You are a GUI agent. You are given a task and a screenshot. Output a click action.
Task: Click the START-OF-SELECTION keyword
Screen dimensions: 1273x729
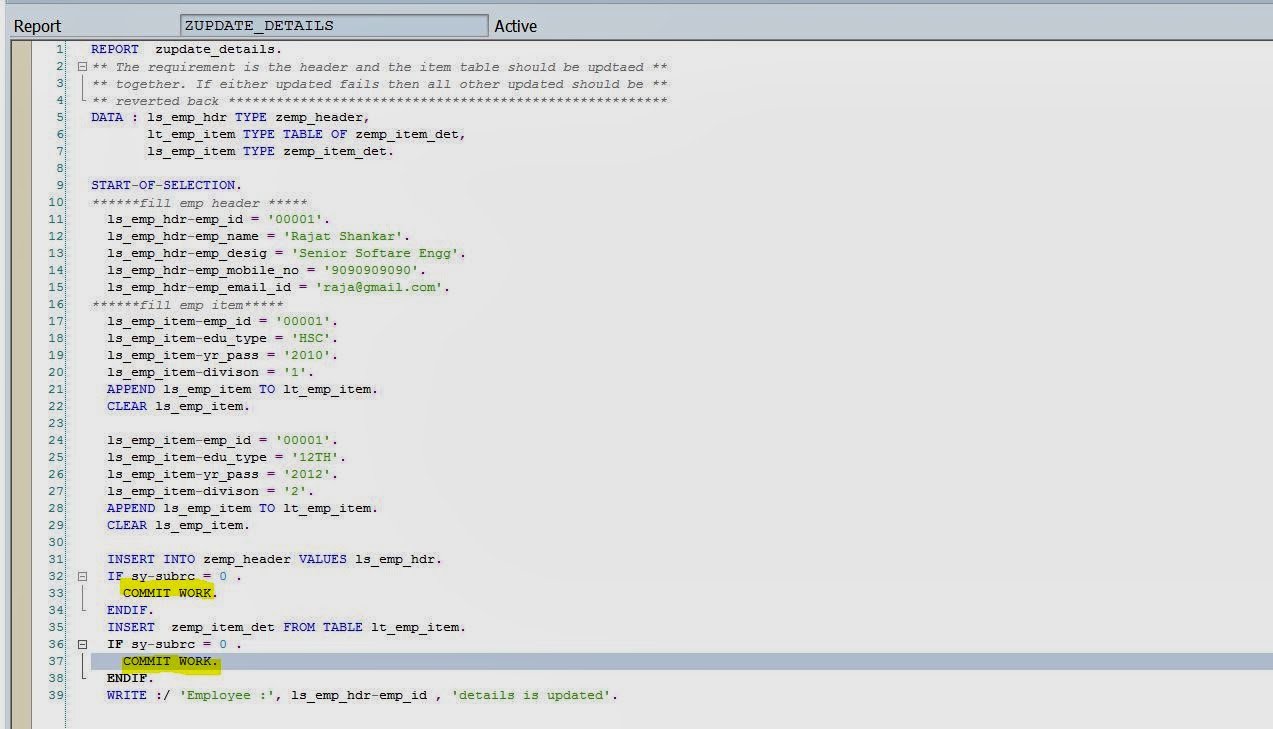(x=165, y=185)
